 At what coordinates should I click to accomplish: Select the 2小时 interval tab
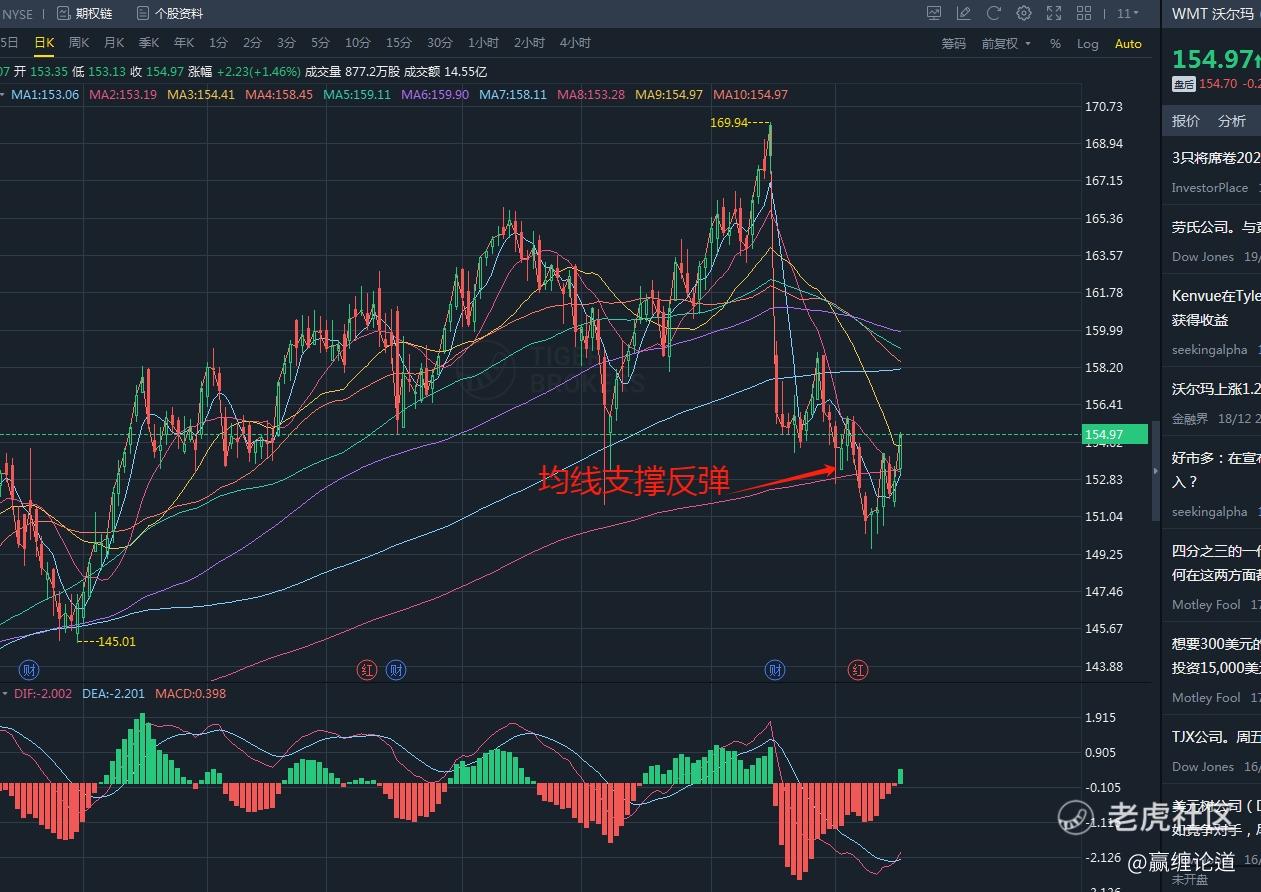click(529, 43)
